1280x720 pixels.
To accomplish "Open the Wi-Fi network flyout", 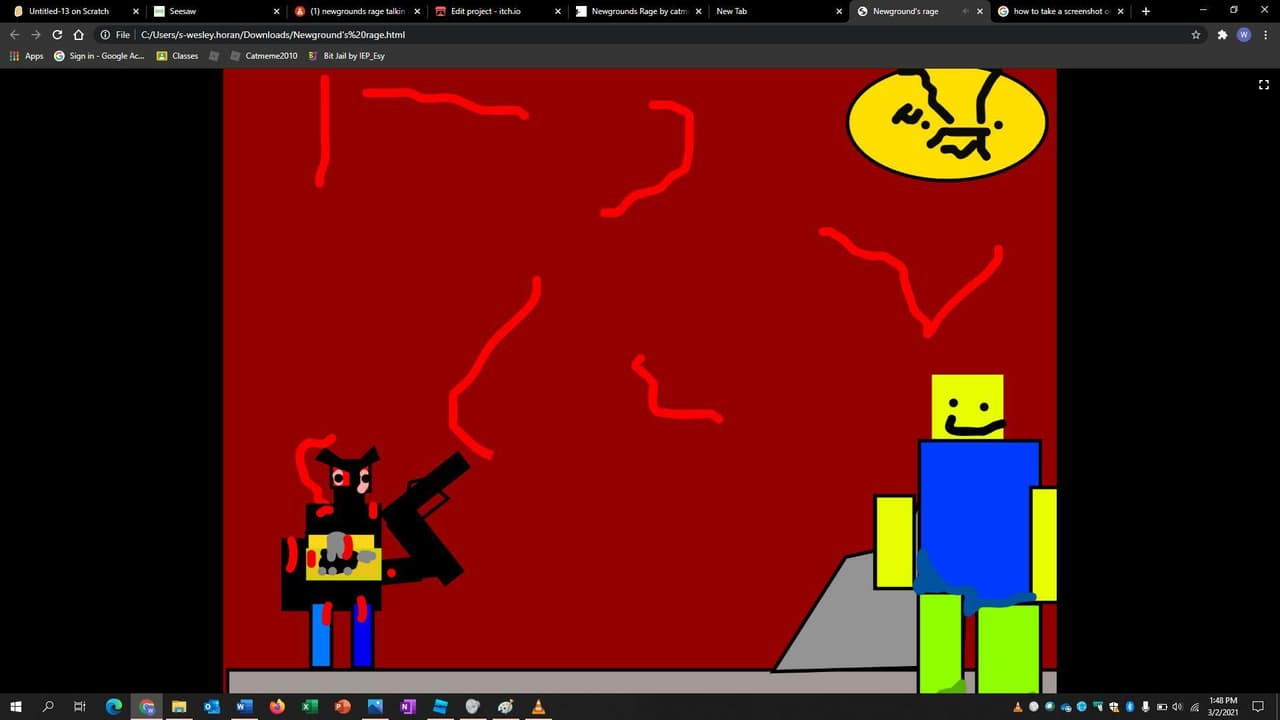I will click(x=1194, y=707).
